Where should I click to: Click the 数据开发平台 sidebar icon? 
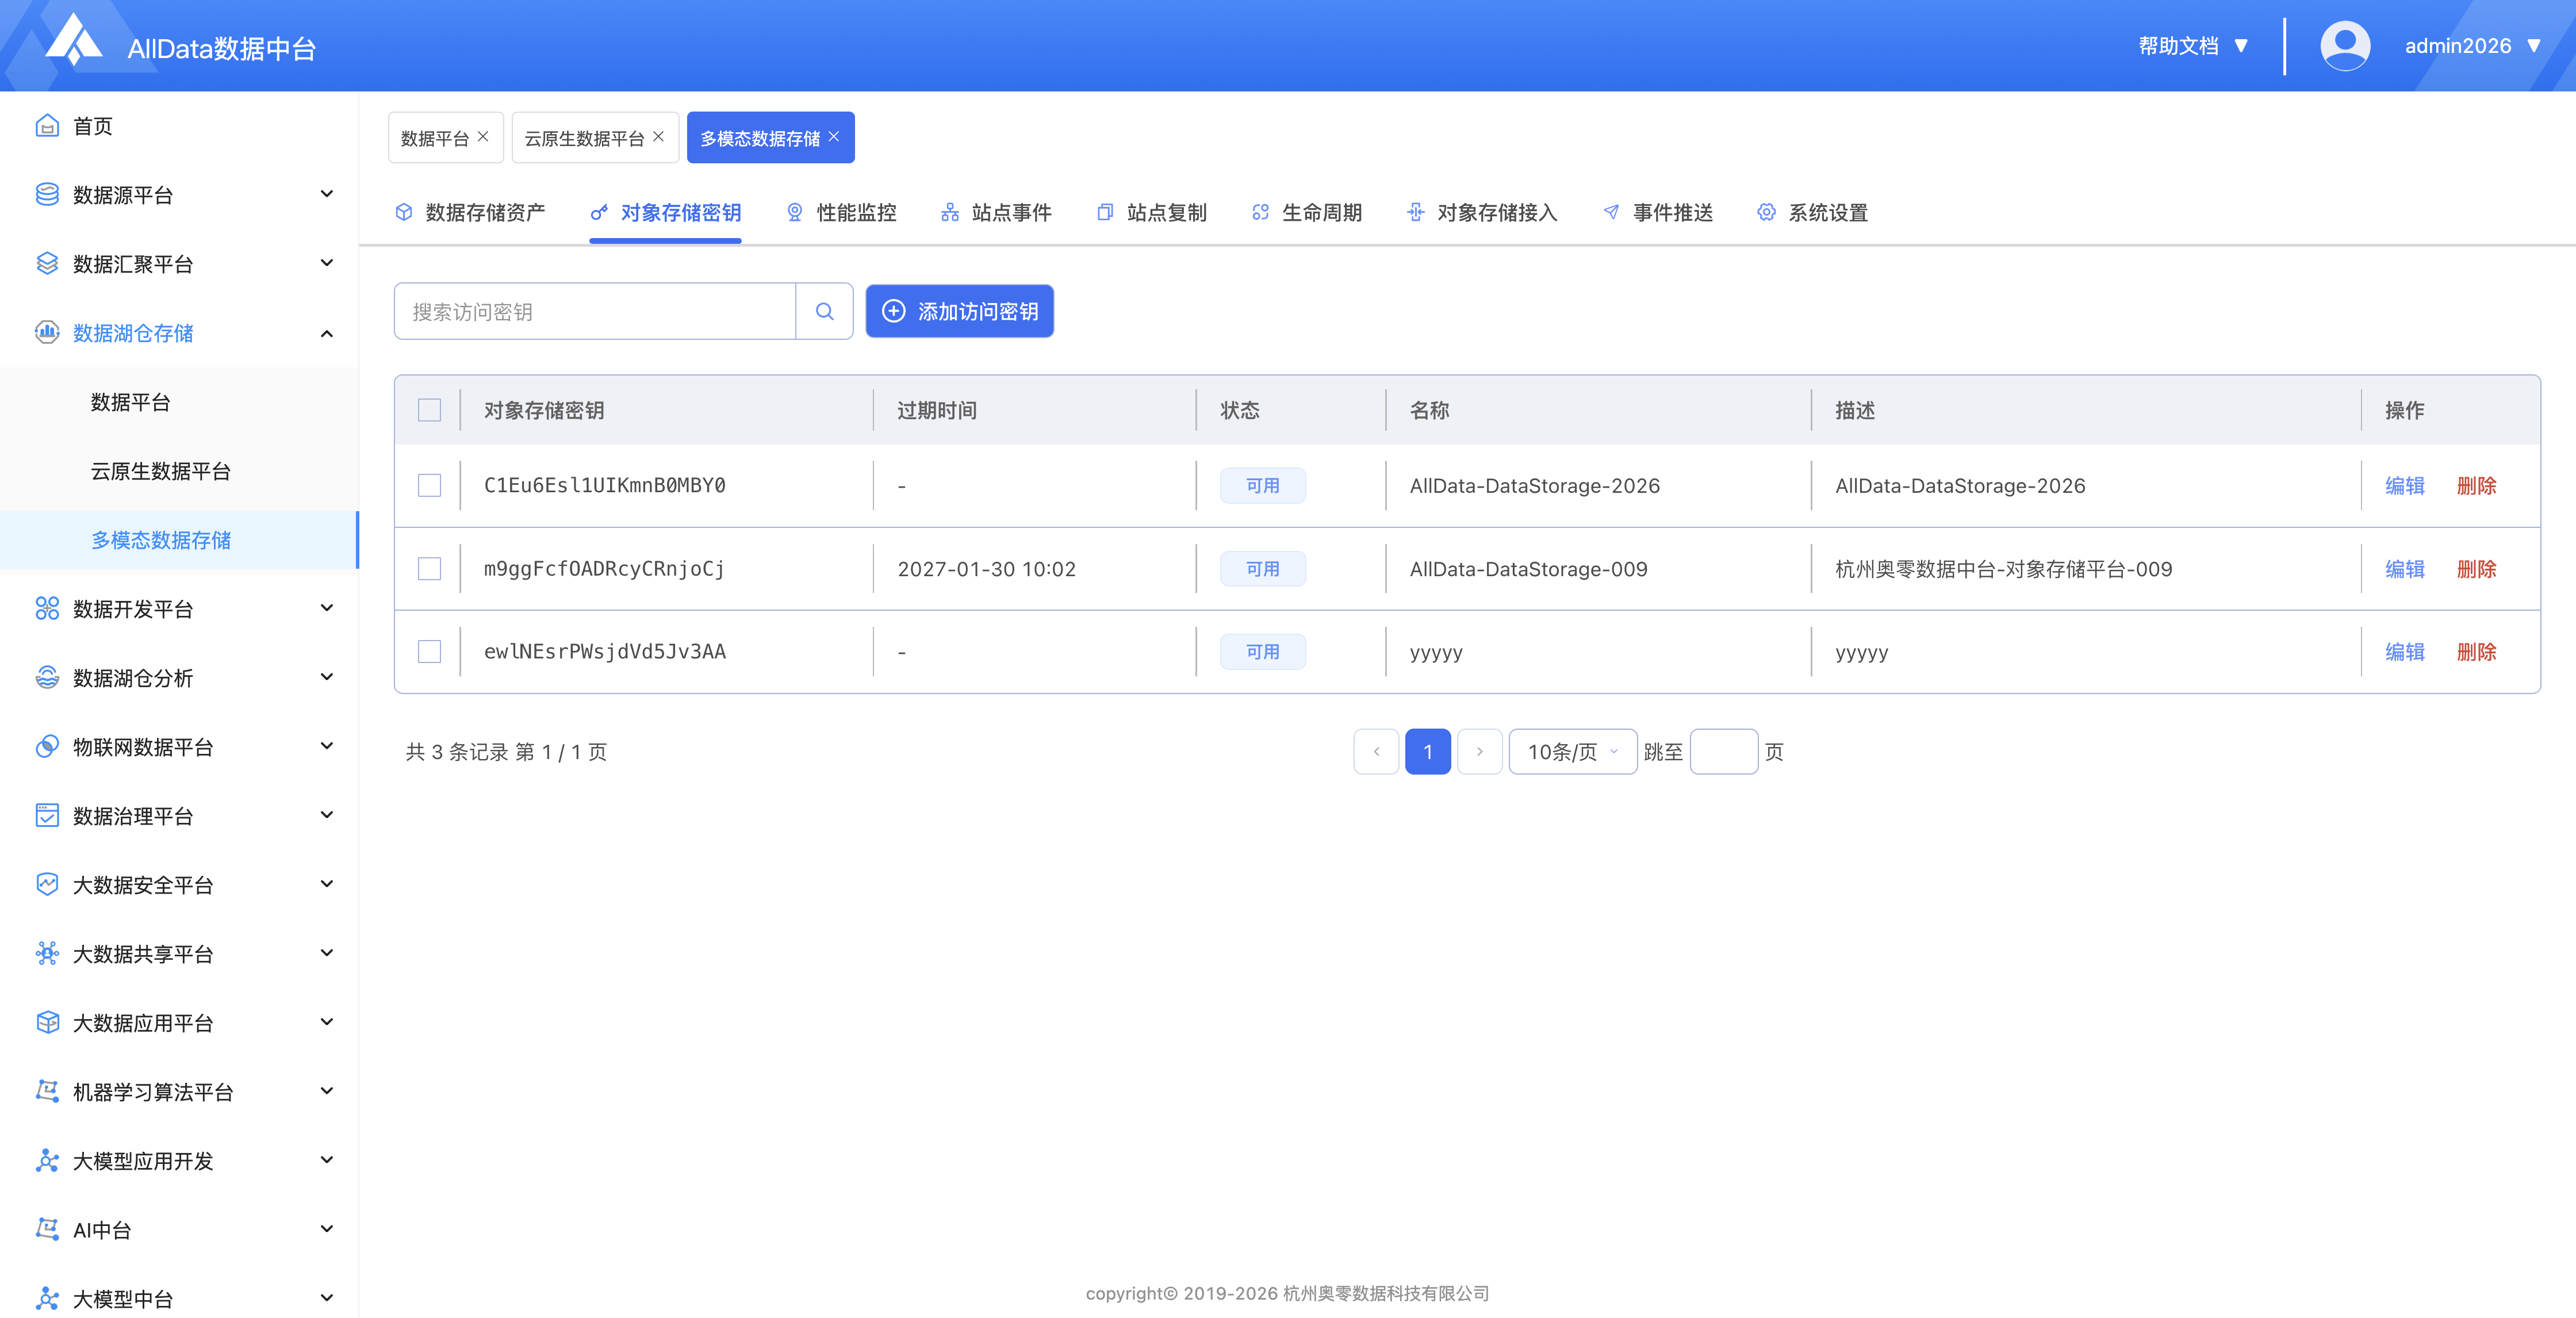point(47,608)
